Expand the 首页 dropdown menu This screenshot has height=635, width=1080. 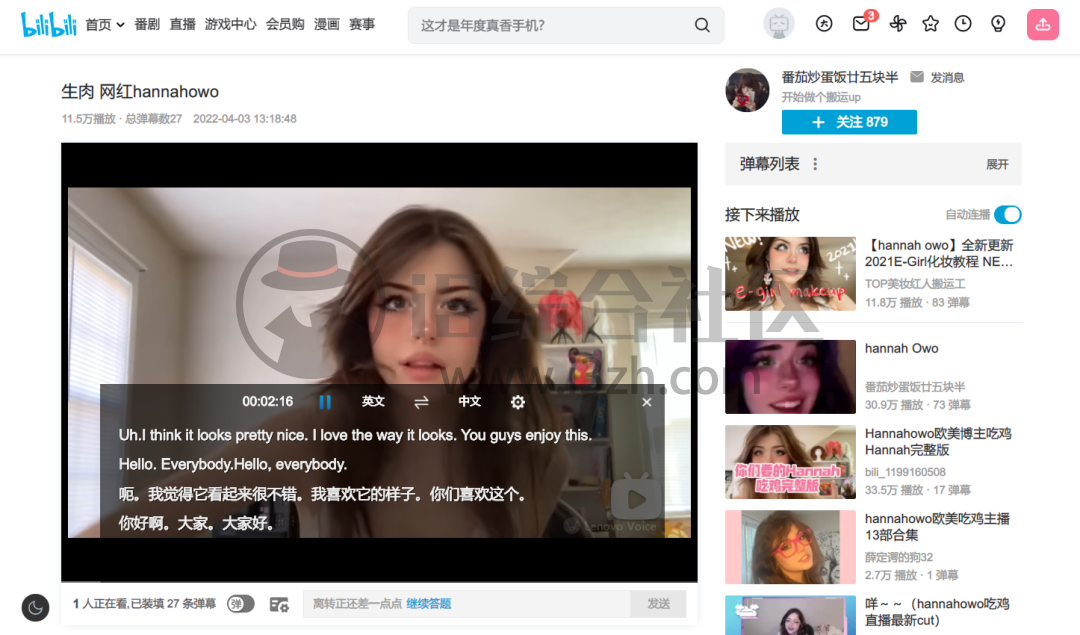click(105, 25)
